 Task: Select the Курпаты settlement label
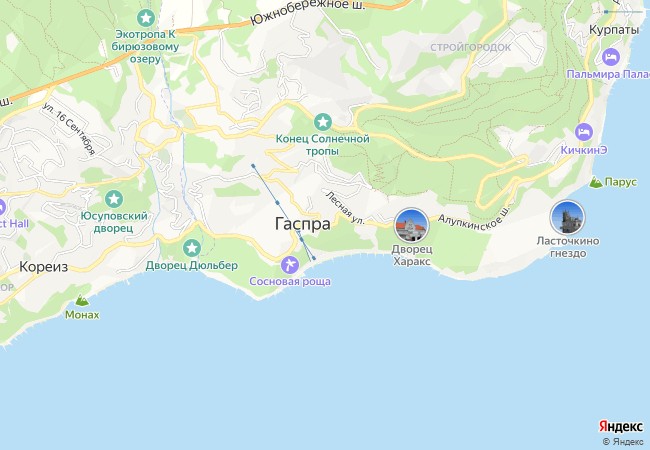pos(614,30)
